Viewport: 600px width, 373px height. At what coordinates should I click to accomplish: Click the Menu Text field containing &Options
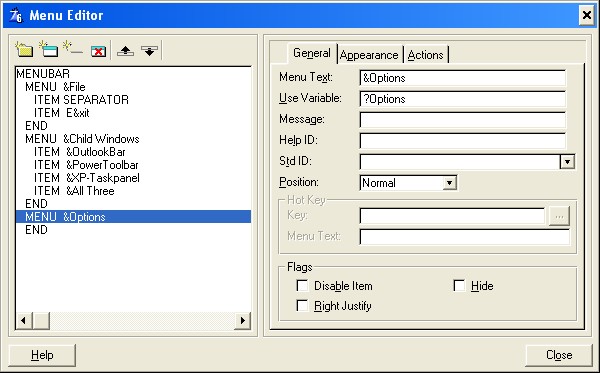click(x=462, y=78)
